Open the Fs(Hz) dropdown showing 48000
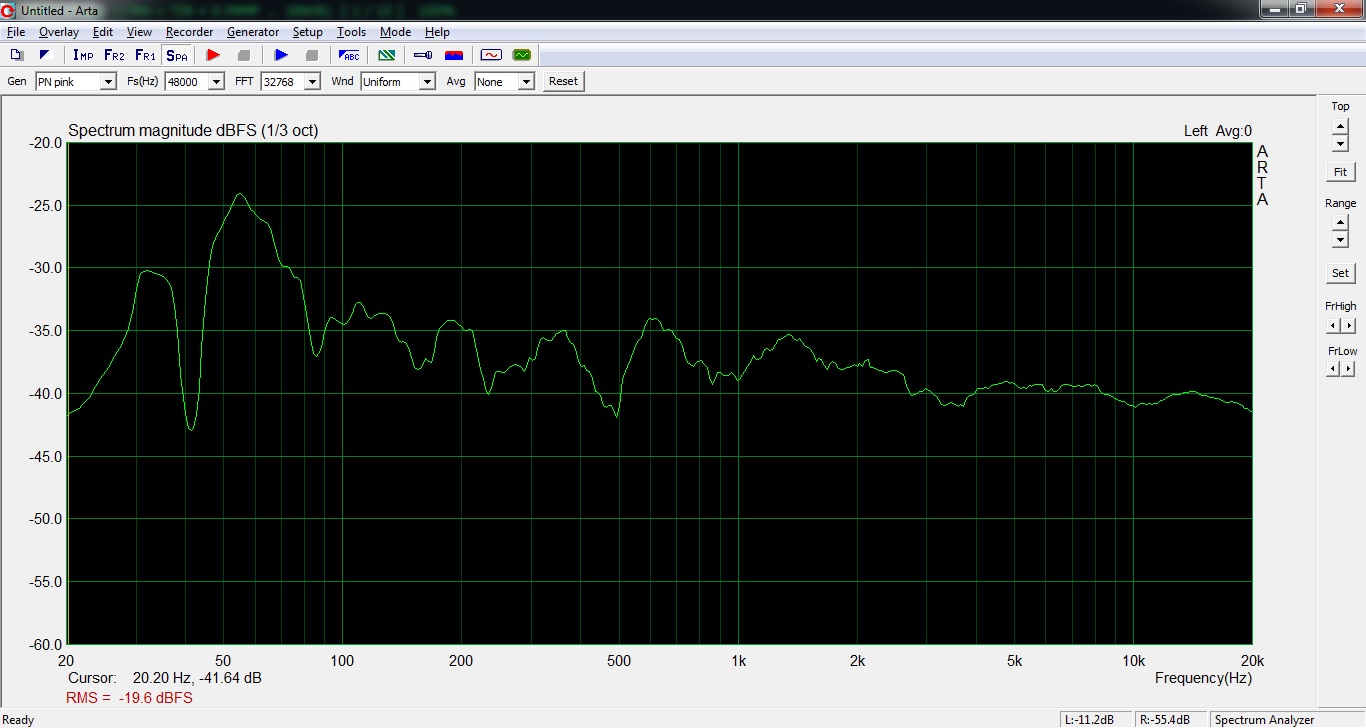The width and height of the screenshot is (1366, 728). coord(195,82)
